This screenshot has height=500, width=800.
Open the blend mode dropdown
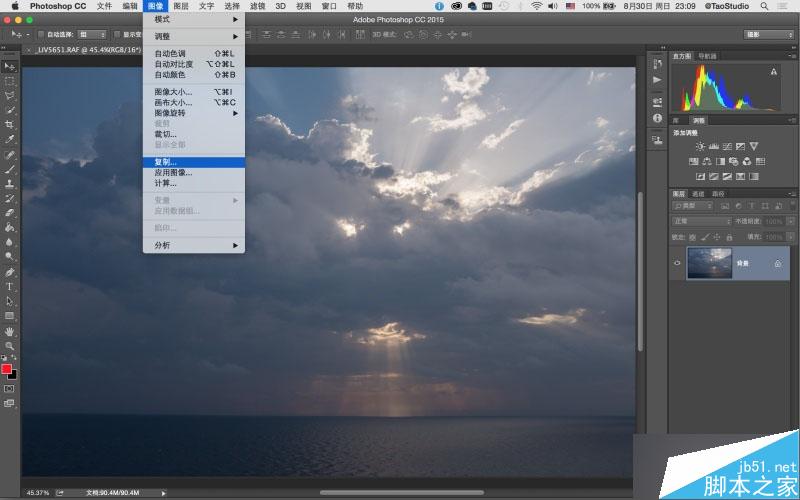(x=702, y=221)
